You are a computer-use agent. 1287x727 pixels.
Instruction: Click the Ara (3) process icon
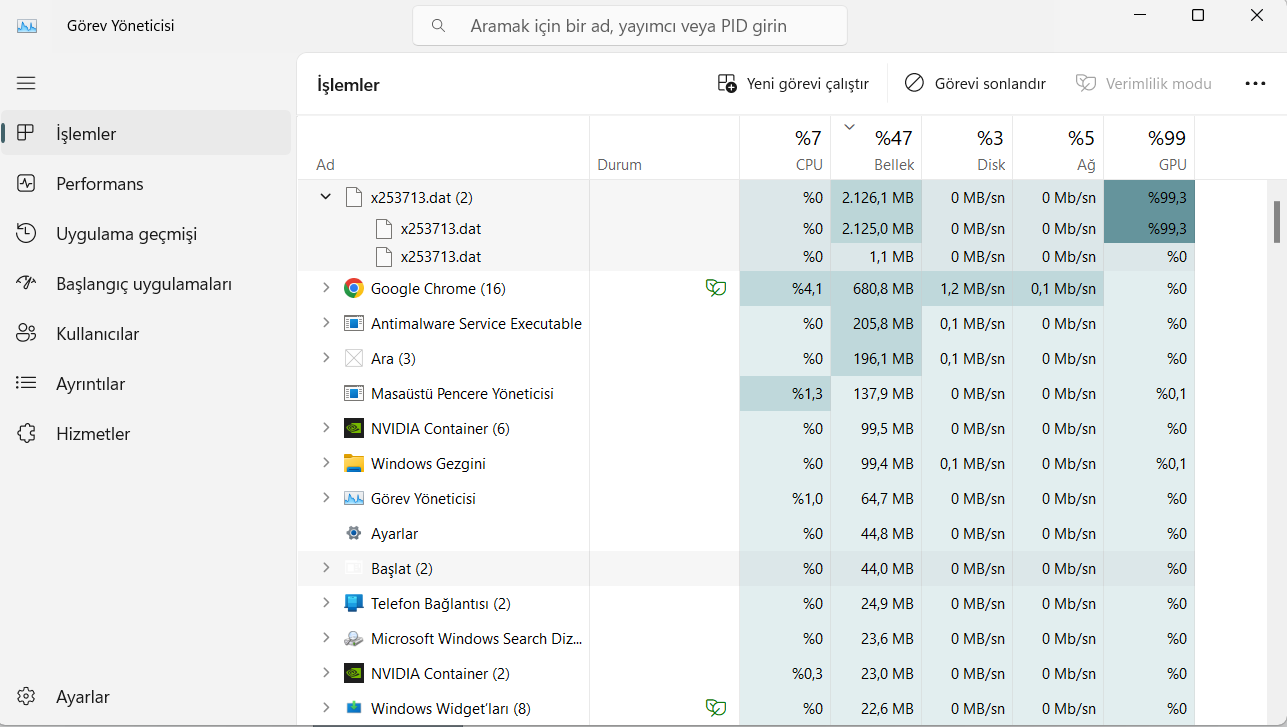pyautogui.click(x=353, y=359)
